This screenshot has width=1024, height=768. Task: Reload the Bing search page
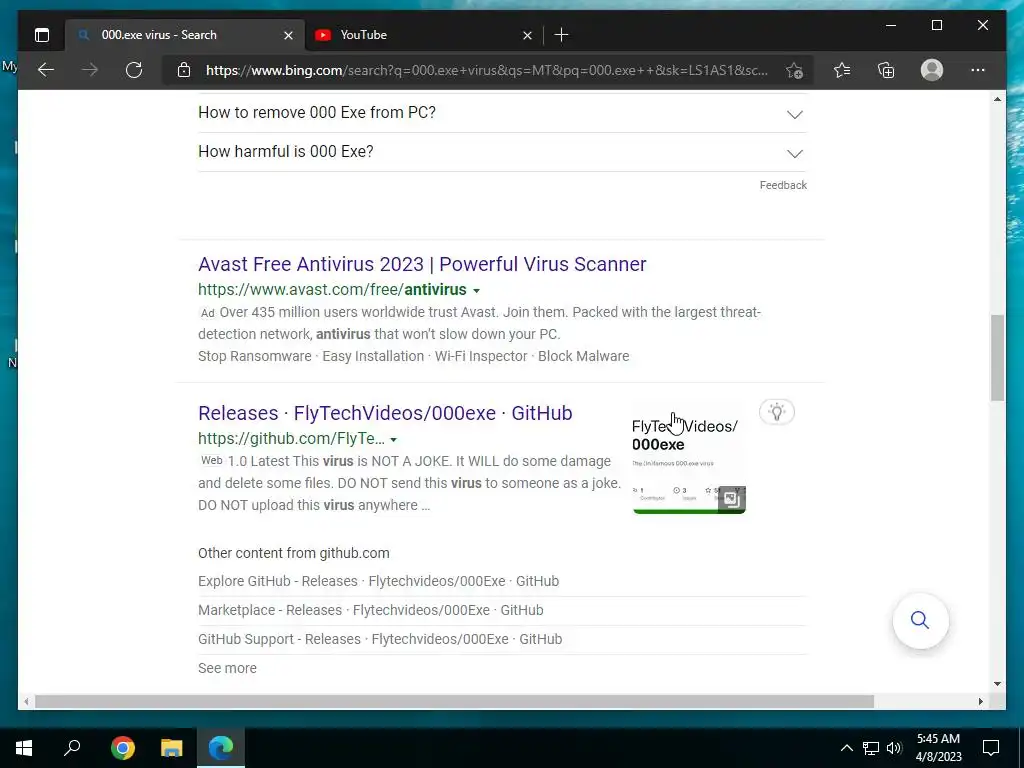(x=134, y=70)
